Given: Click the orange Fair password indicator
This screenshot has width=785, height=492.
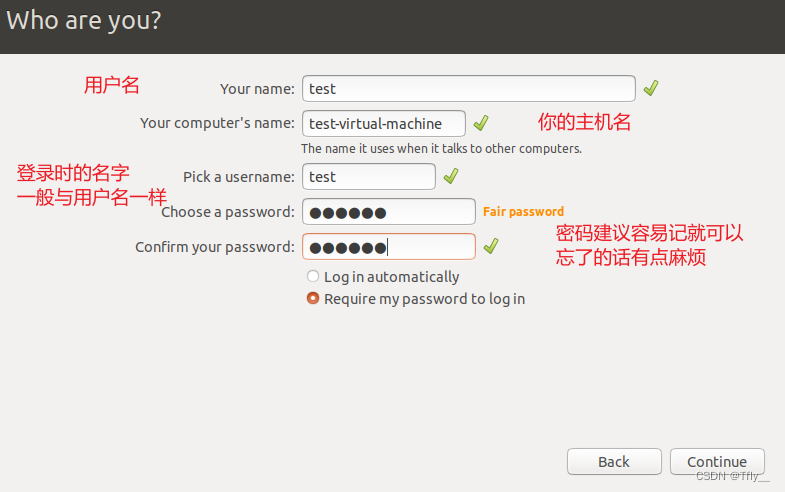Looking at the screenshot, I should (523, 212).
